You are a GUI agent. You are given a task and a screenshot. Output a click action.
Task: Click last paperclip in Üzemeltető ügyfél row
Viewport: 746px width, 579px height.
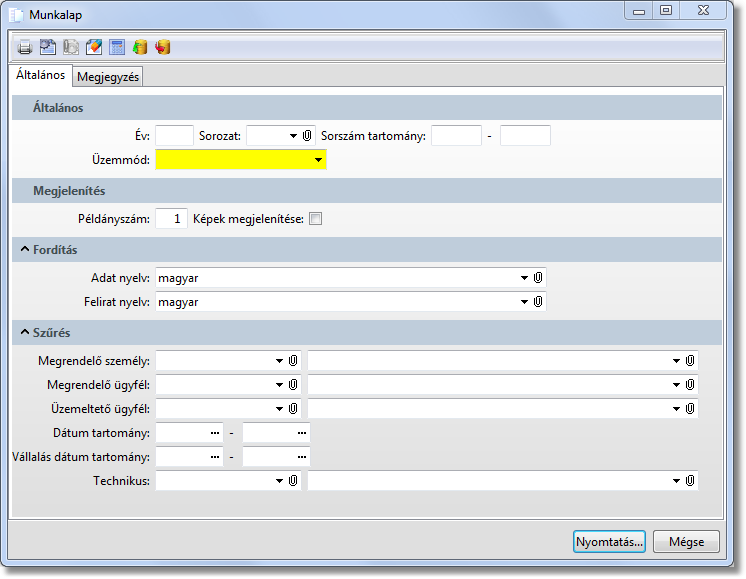[x=690, y=408]
